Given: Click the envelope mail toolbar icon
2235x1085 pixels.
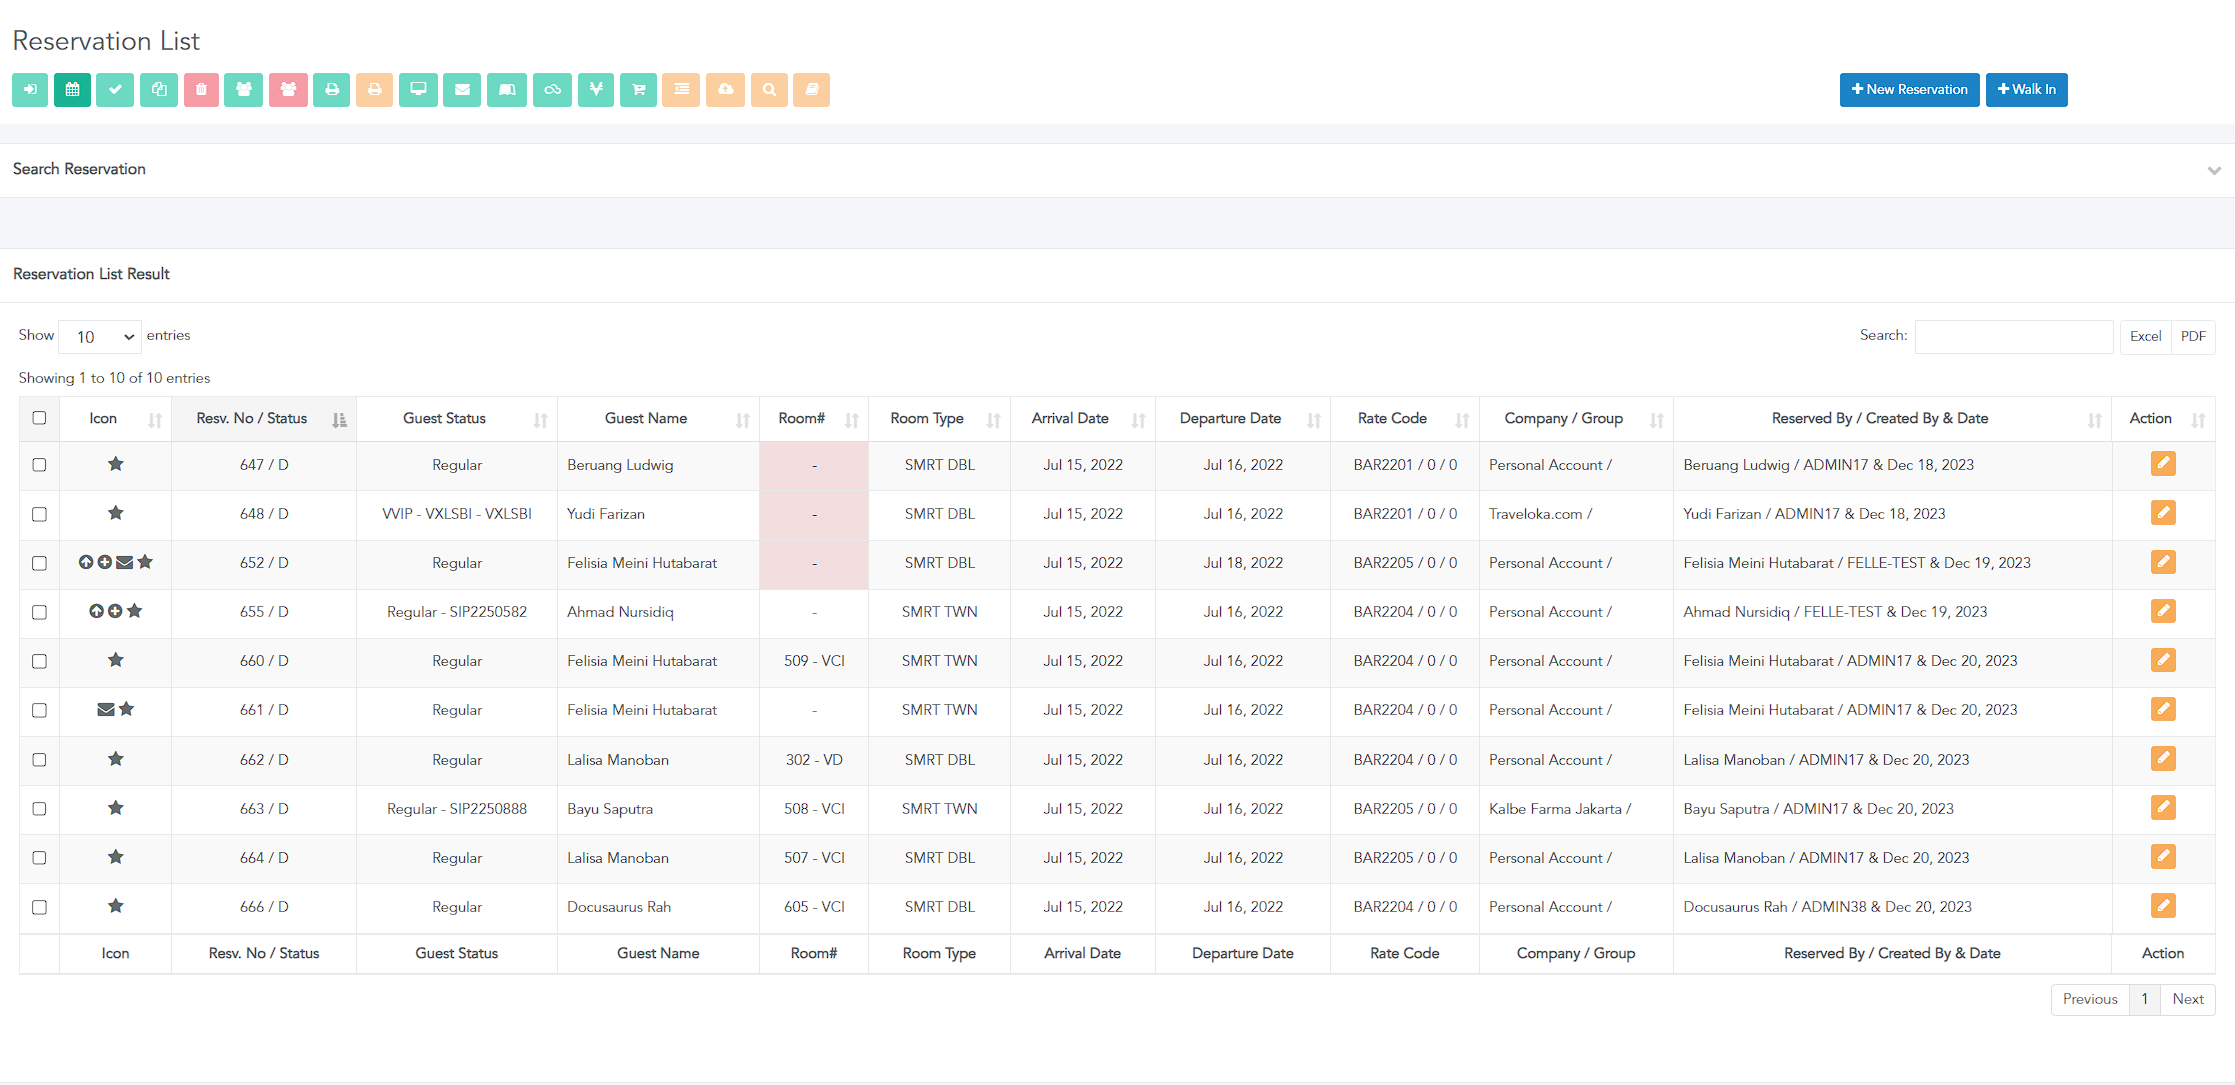Looking at the screenshot, I should tap(462, 90).
